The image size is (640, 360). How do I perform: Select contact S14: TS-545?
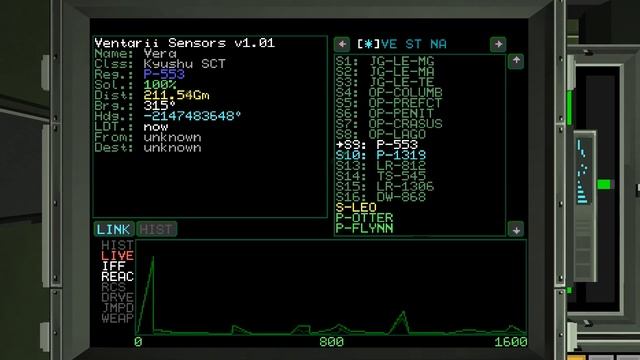(x=381, y=176)
